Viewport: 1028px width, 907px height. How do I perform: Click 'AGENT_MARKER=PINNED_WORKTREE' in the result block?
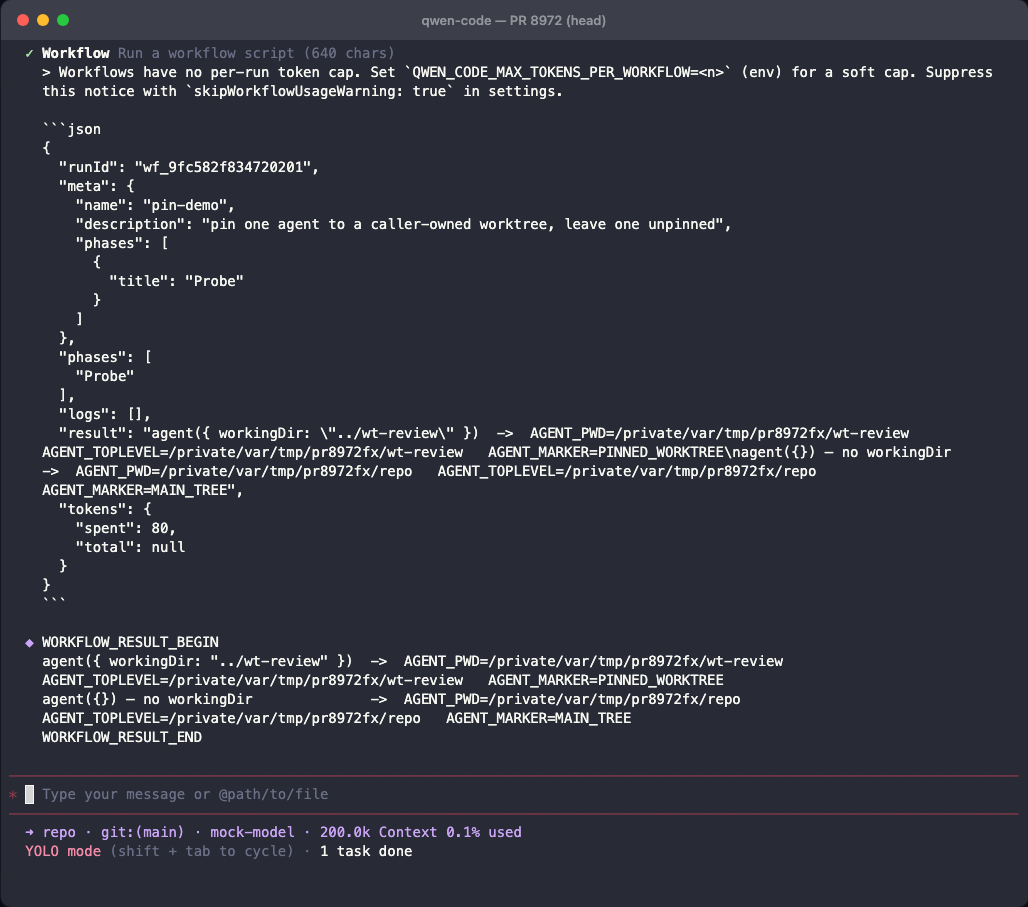[x=606, y=681]
